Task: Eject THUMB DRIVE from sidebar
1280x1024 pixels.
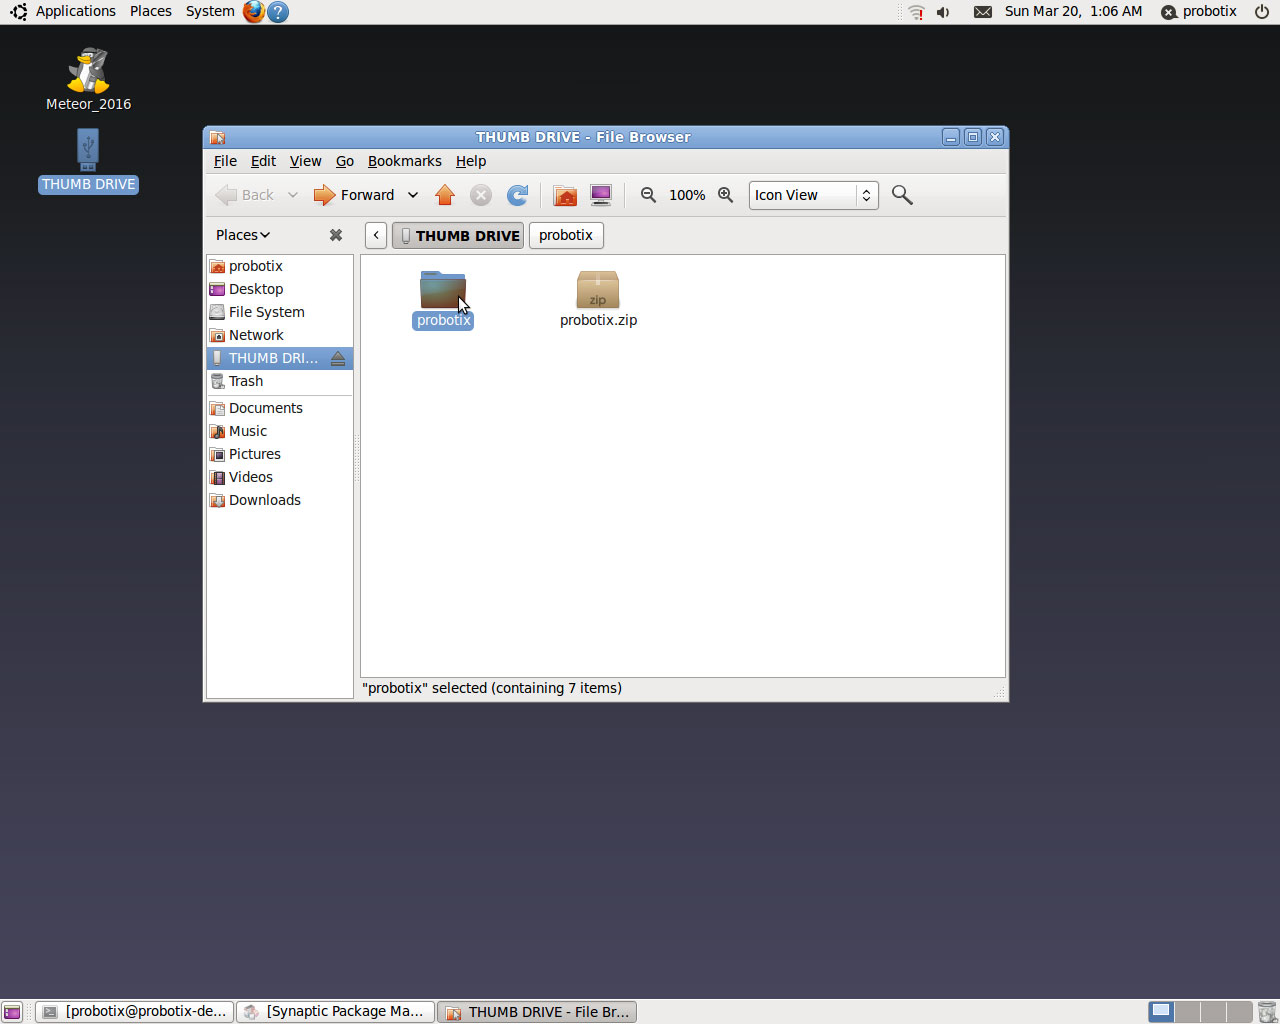Action: (x=338, y=358)
